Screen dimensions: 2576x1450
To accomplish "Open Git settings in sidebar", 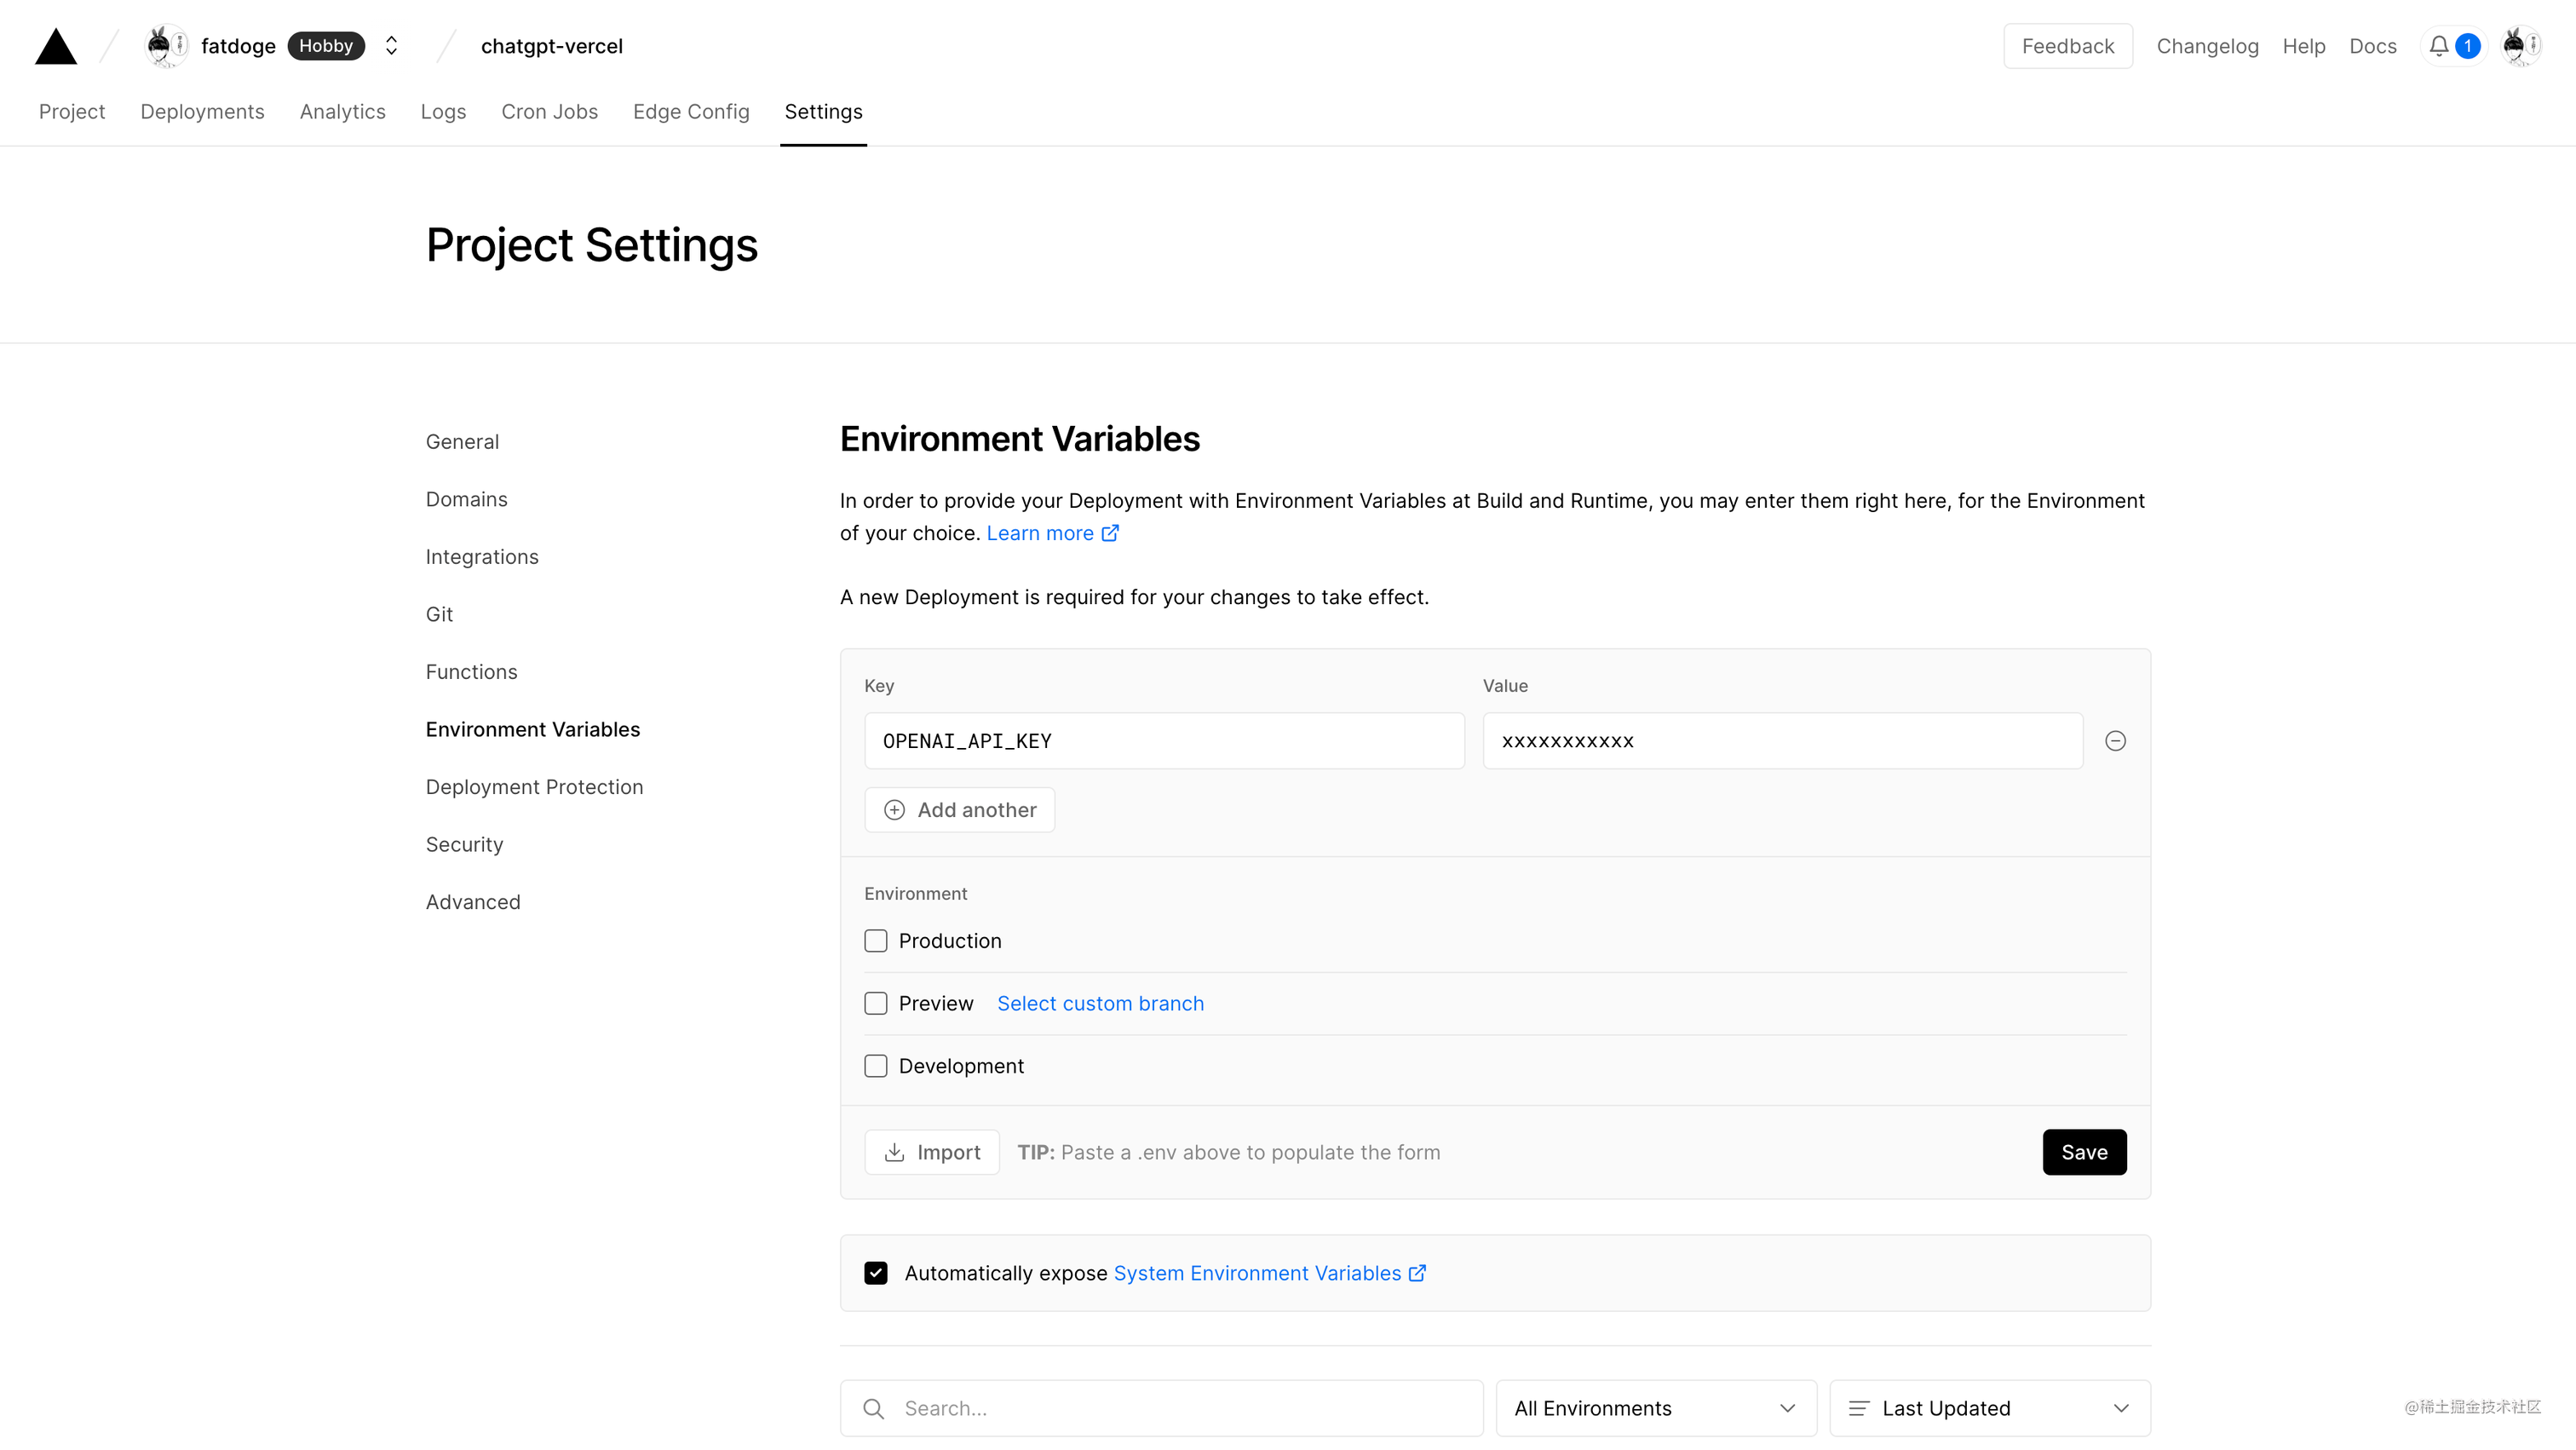I will click(x=439, y=614).
